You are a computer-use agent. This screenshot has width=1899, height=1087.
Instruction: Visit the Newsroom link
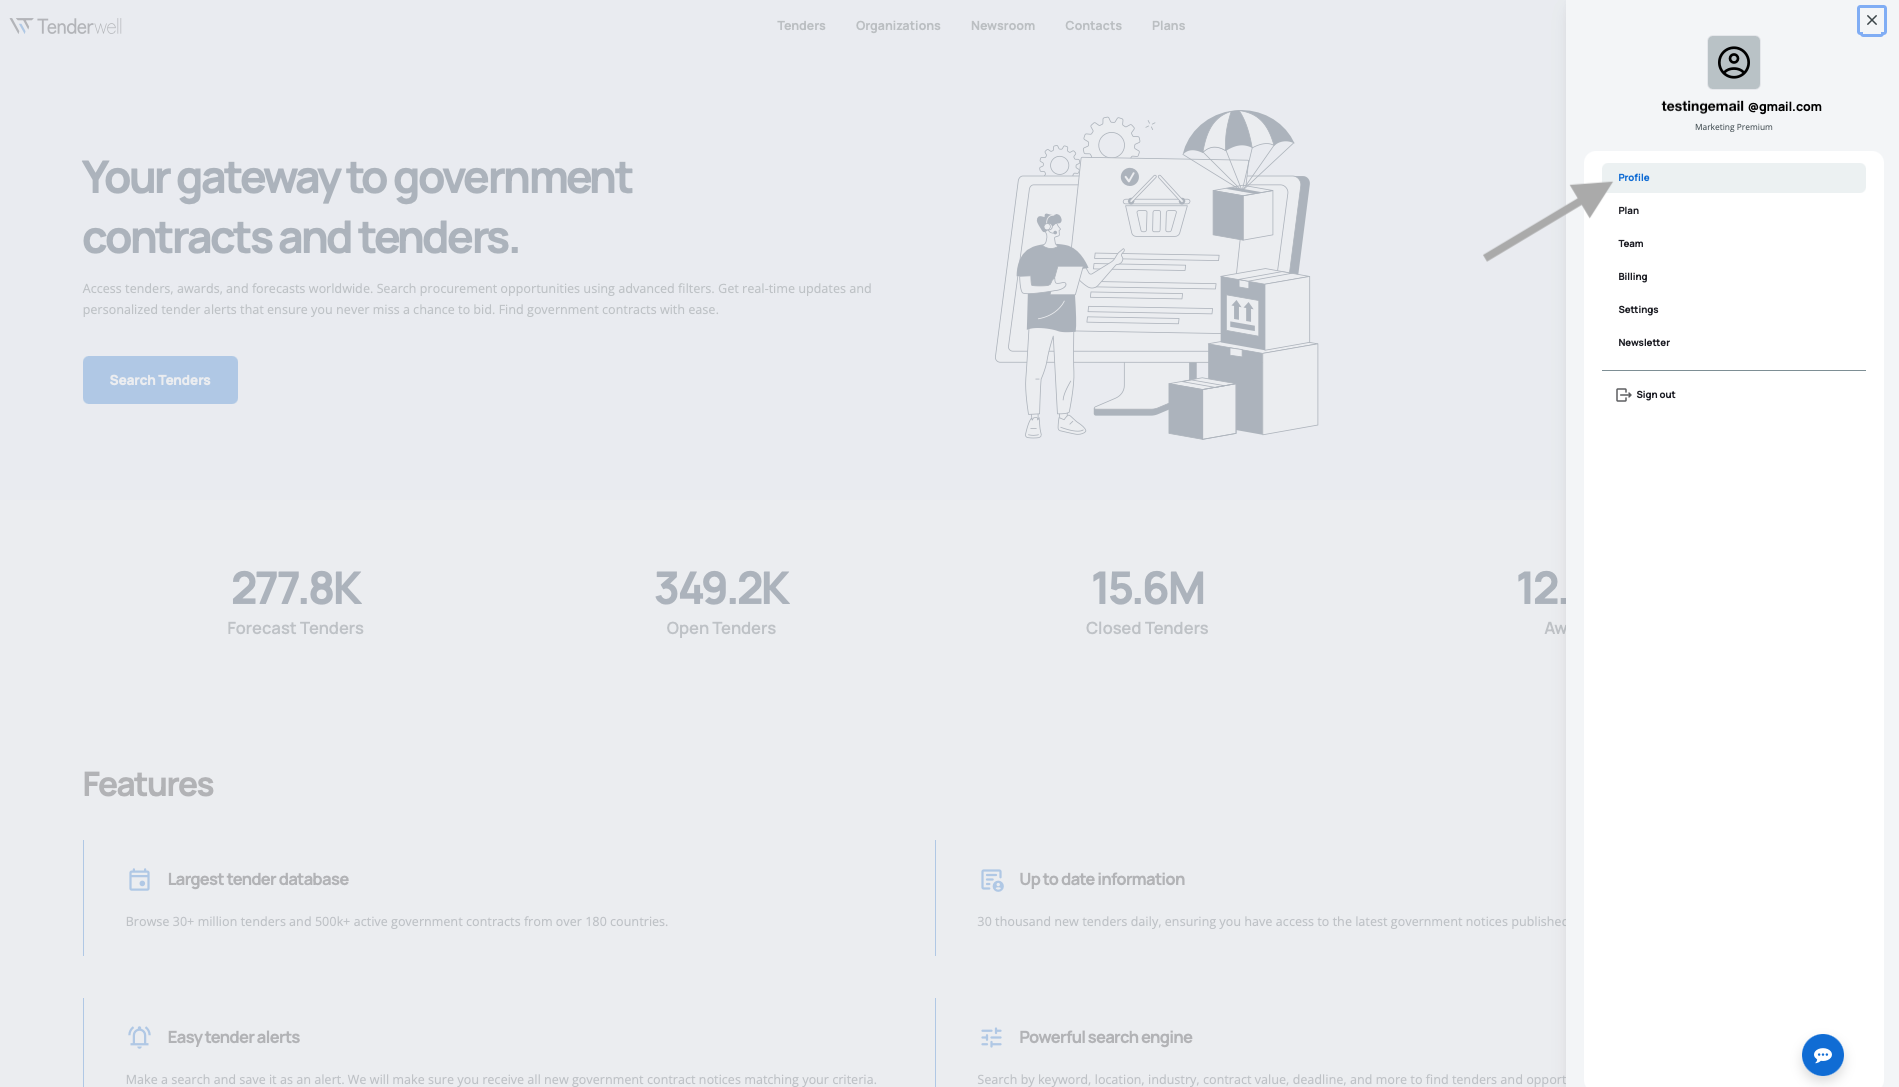pos(1002,26)
